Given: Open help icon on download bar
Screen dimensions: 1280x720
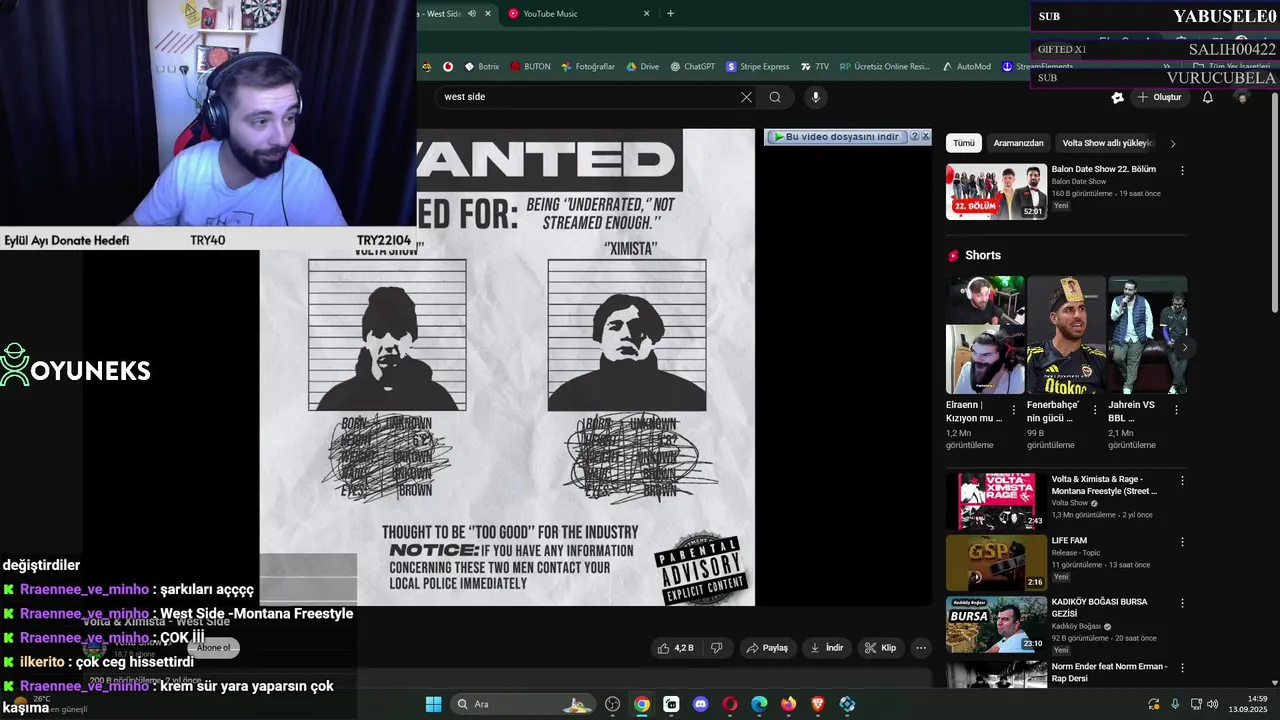Looking at the screenshot, I should tap(914, 137).
